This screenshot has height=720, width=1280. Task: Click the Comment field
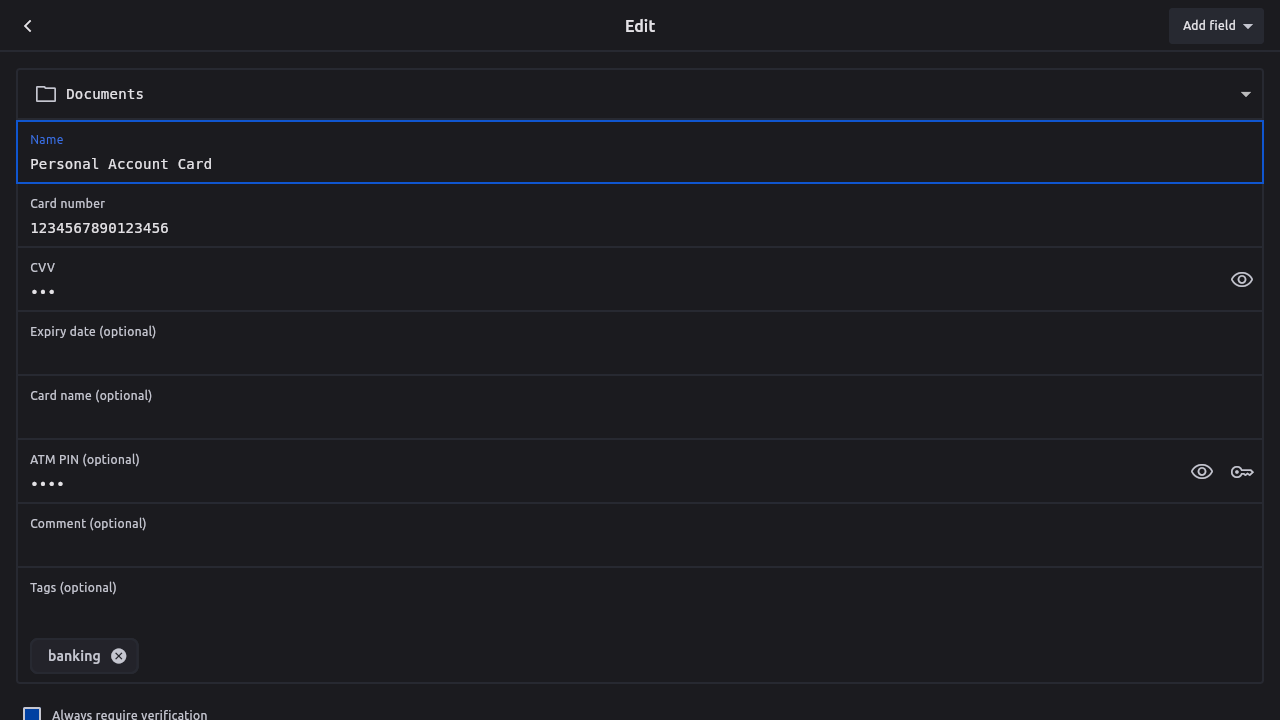tap(640, 547)
